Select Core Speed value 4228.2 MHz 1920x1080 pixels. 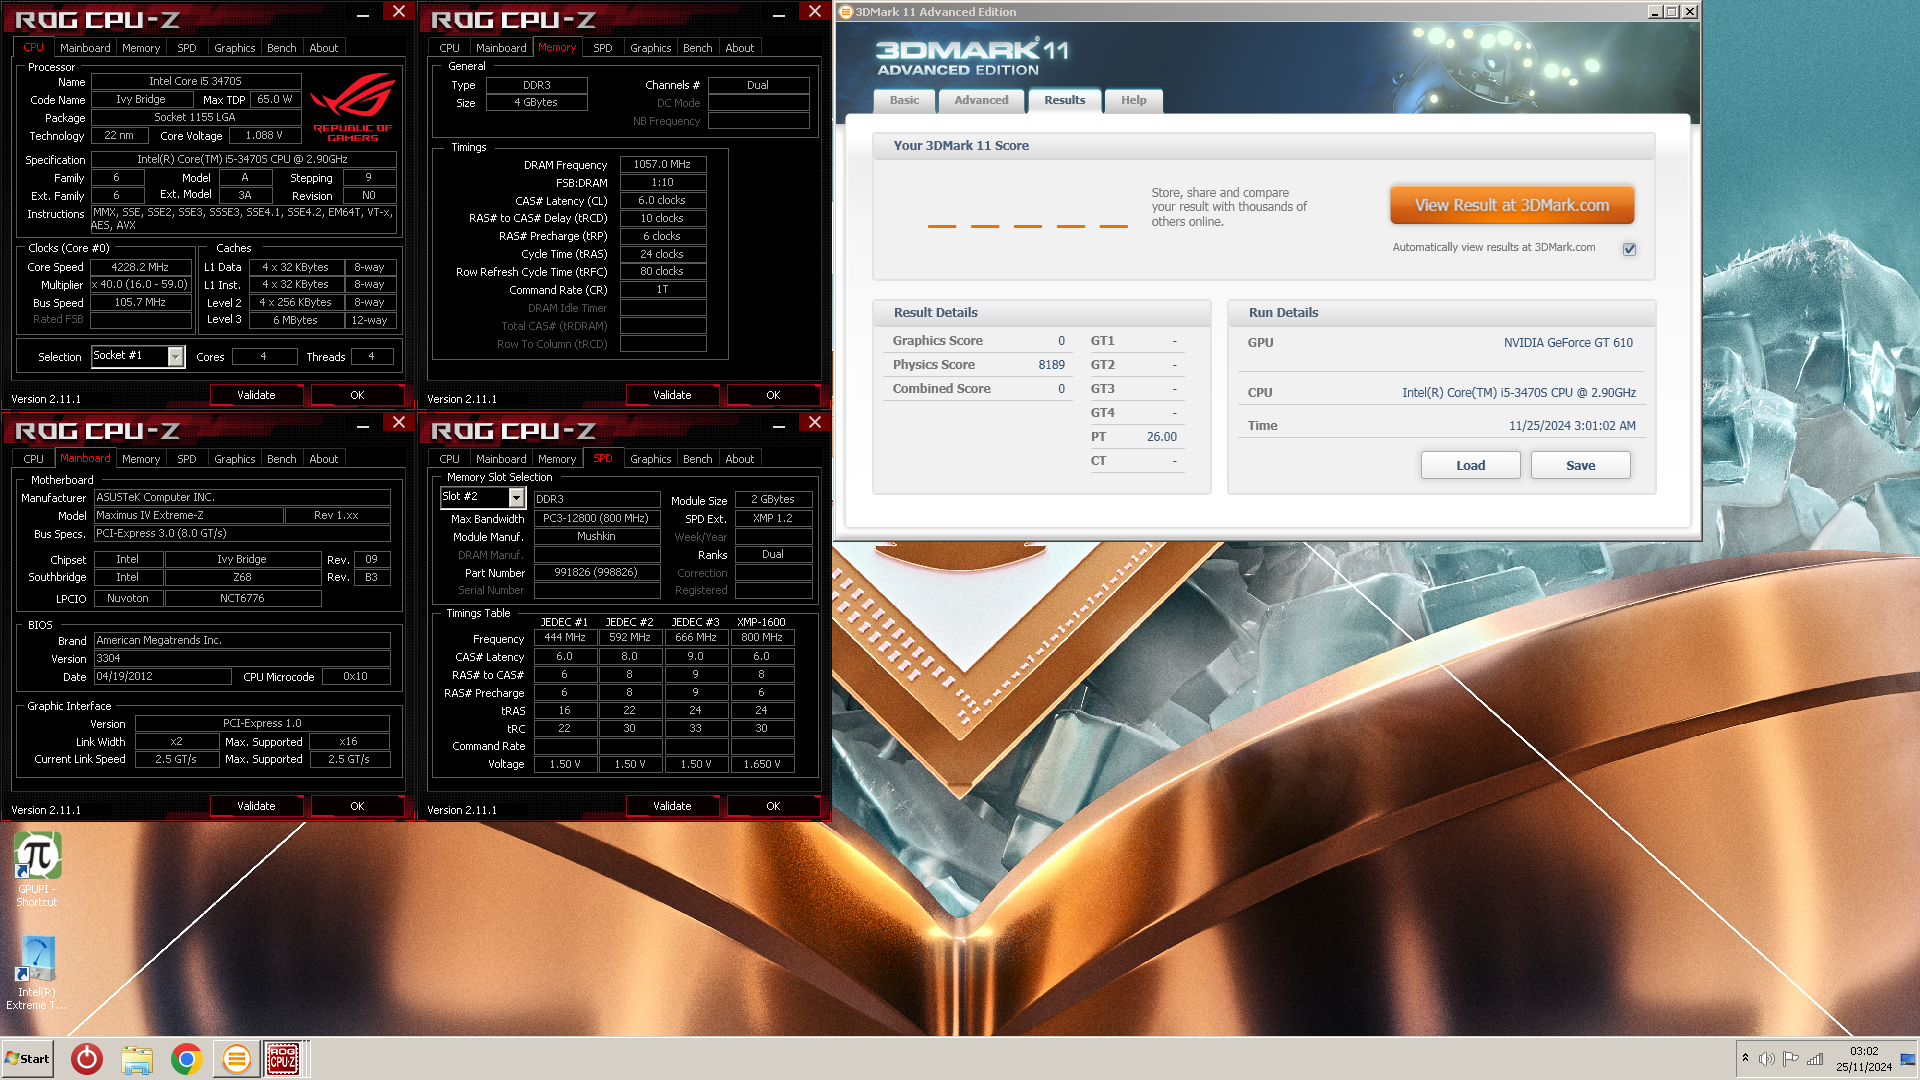140,267
